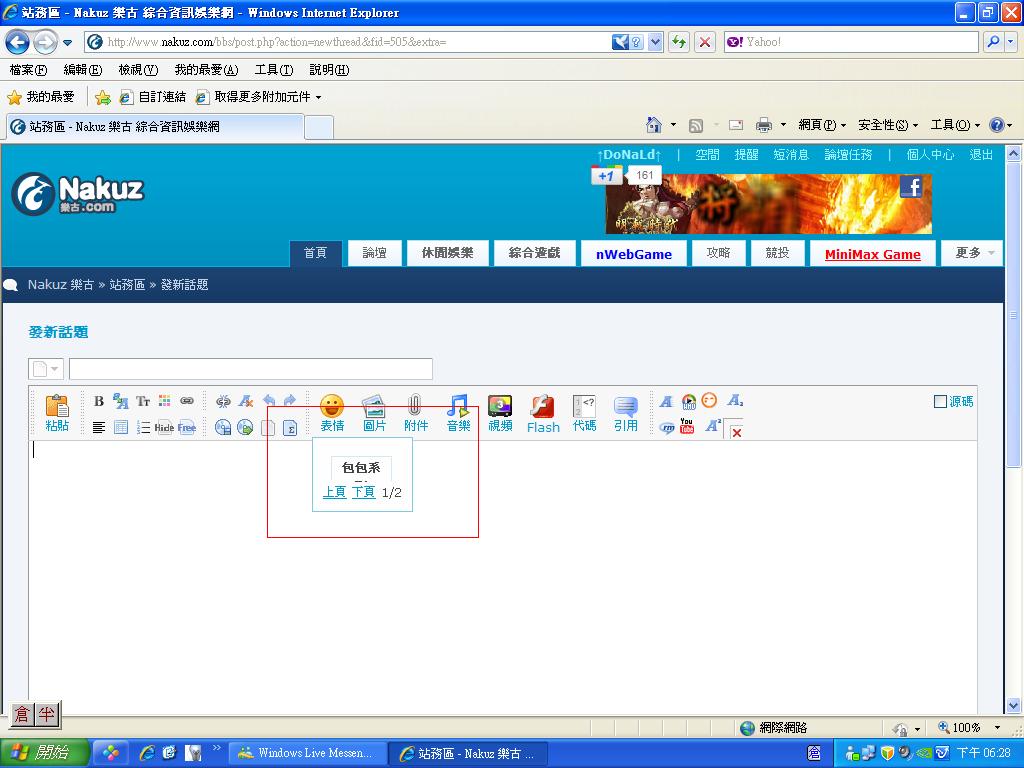1024x768 pixels.
Task: Click the thread title input field
Action: pos(250,369)
